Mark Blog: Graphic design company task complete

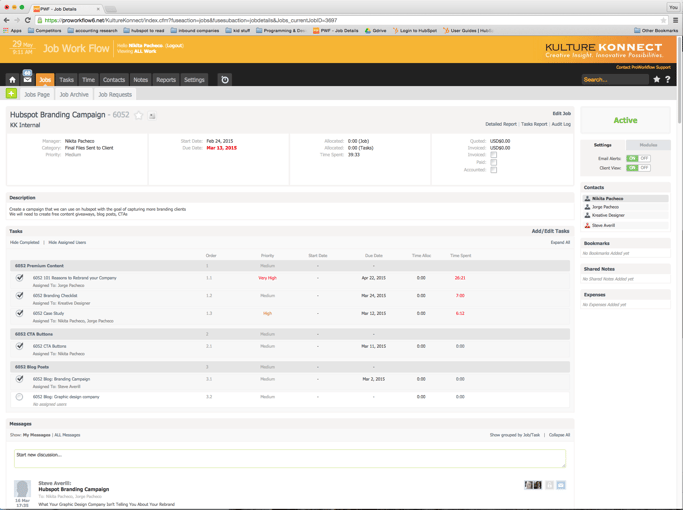19,397
